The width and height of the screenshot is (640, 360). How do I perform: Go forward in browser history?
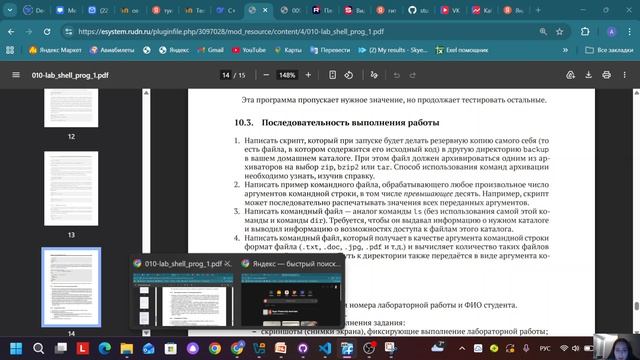point(29,31)
